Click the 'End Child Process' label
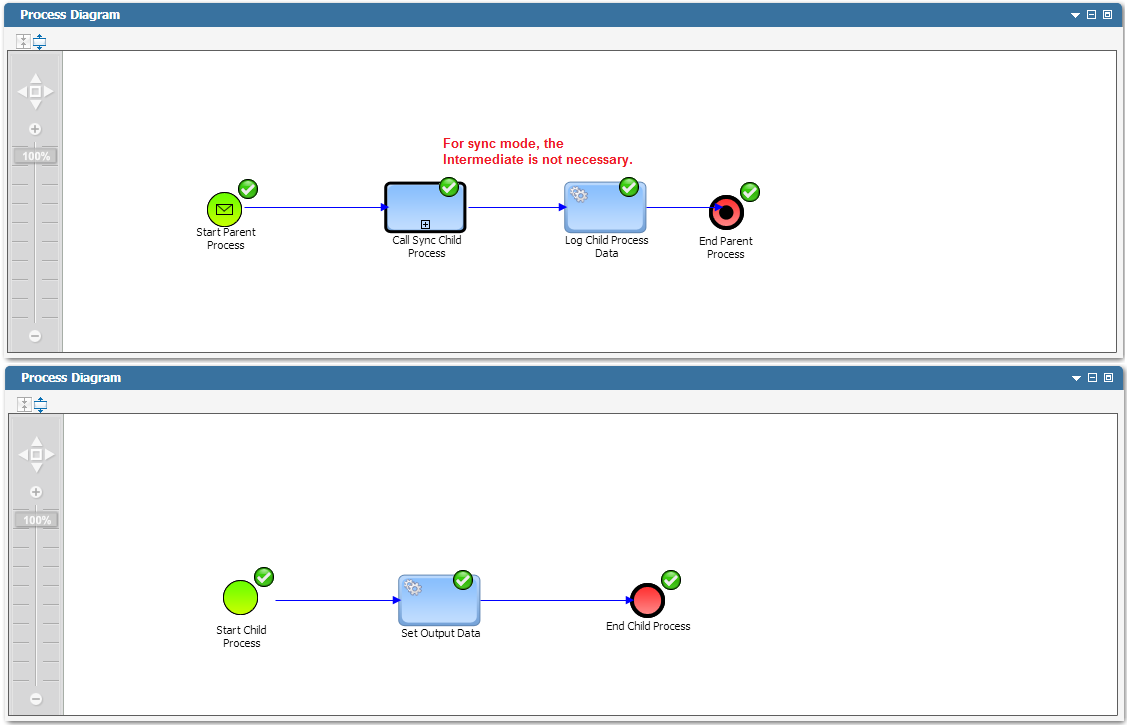Image resolution: width=1127 pixels, height=726 pixels. point(648,626)
